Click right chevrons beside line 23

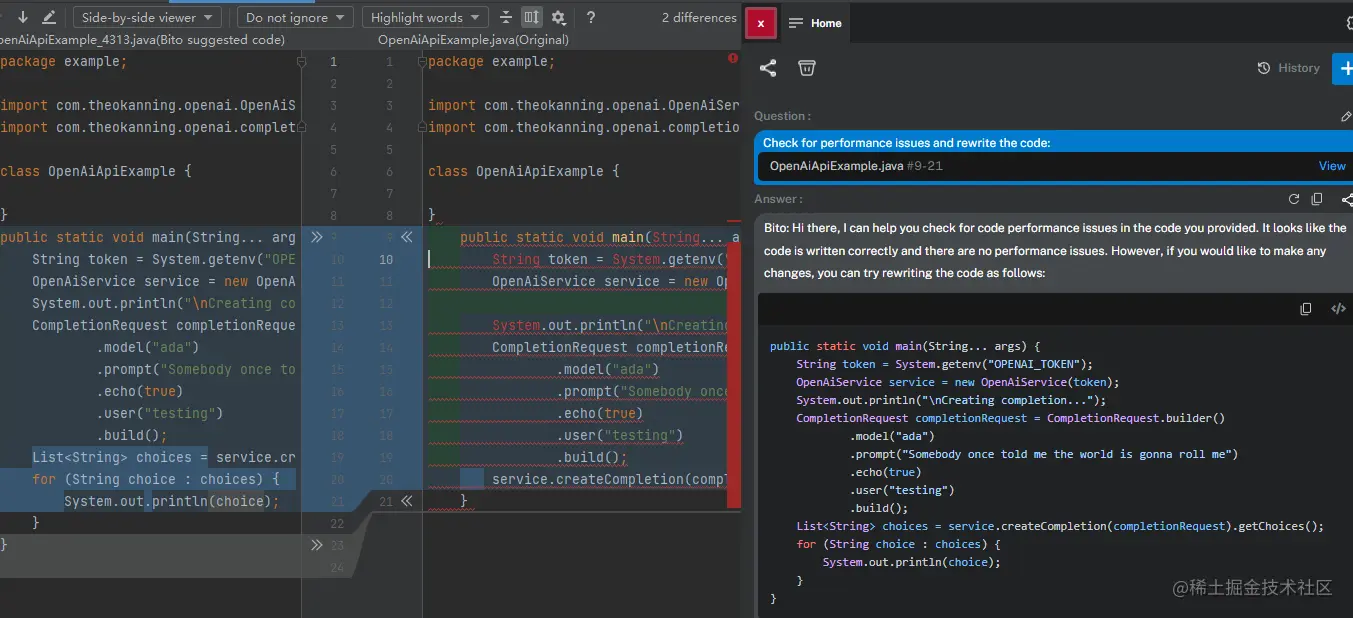pyautogui.click(x=316, y=545)
